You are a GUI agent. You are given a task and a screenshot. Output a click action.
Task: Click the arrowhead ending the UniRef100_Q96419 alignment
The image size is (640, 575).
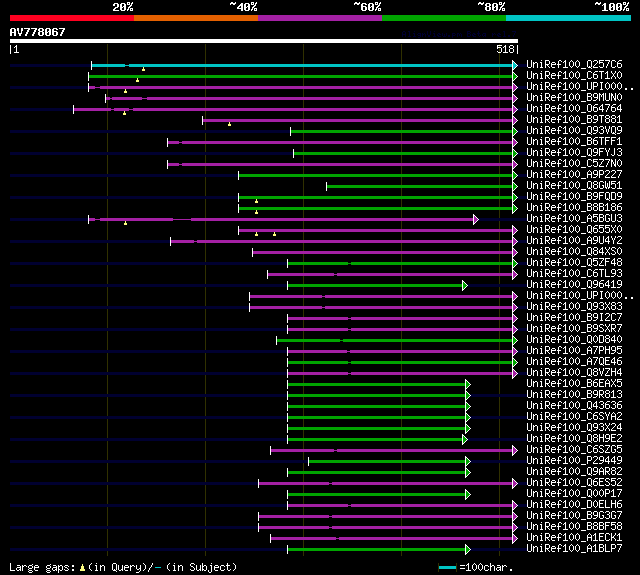coord(465,286)
